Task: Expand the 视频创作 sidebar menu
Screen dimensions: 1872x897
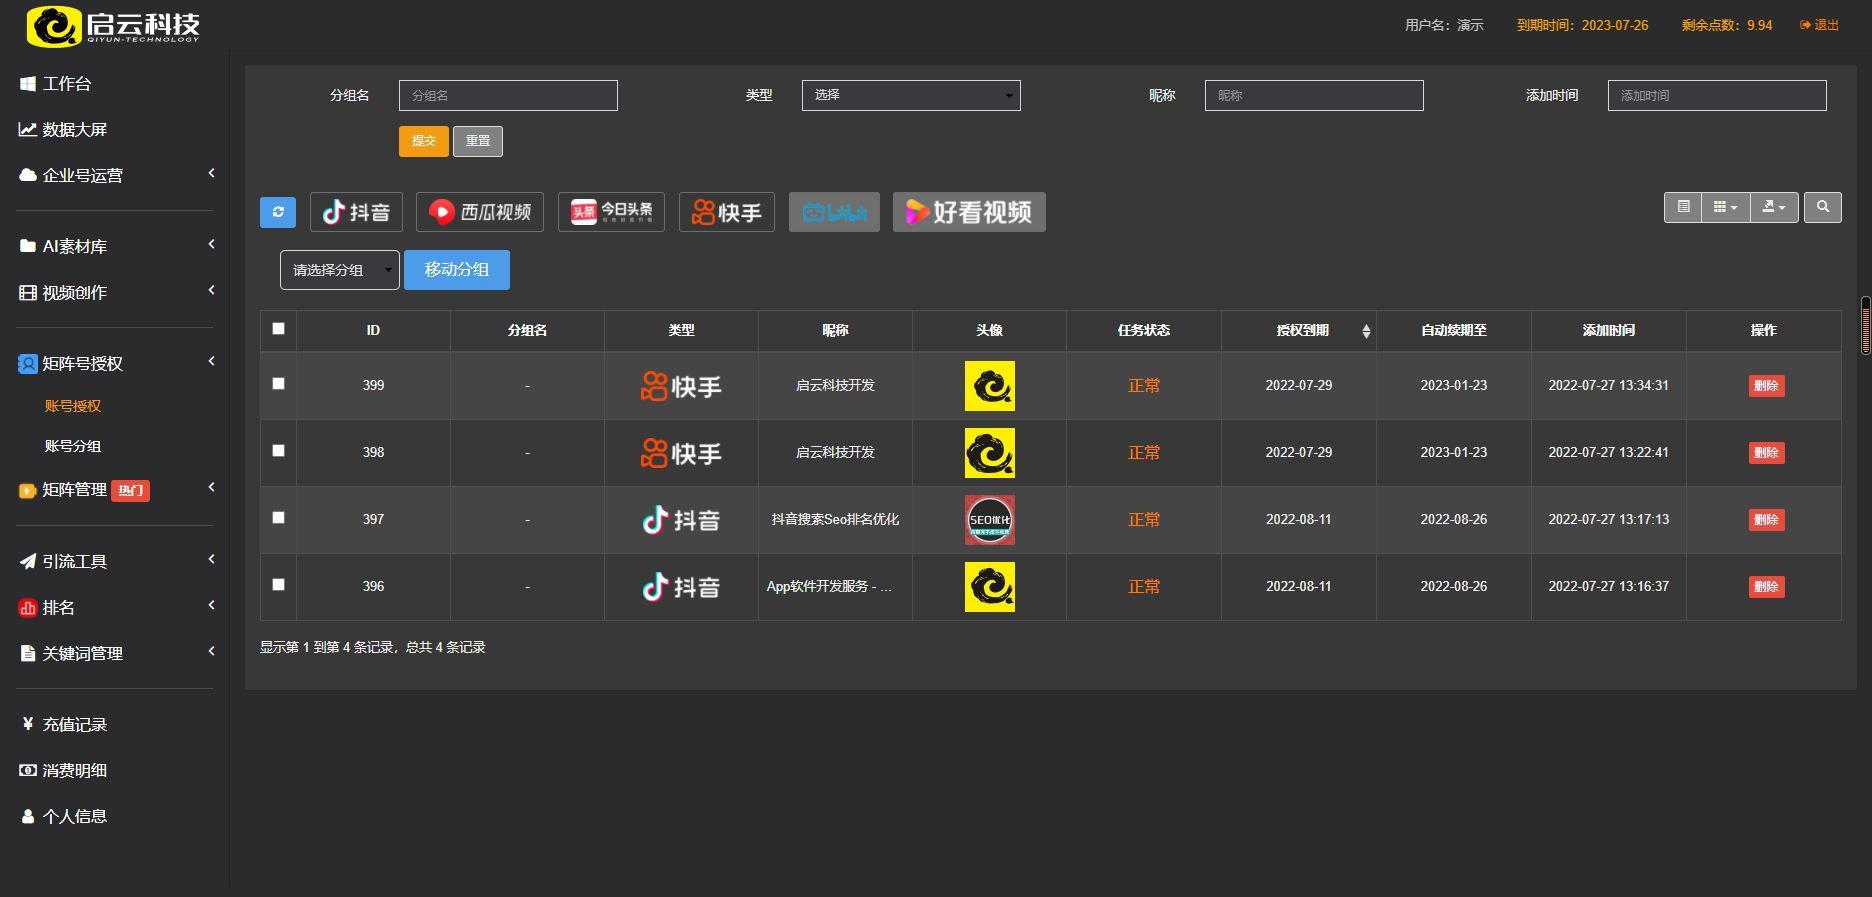Action: click(115, 292)
